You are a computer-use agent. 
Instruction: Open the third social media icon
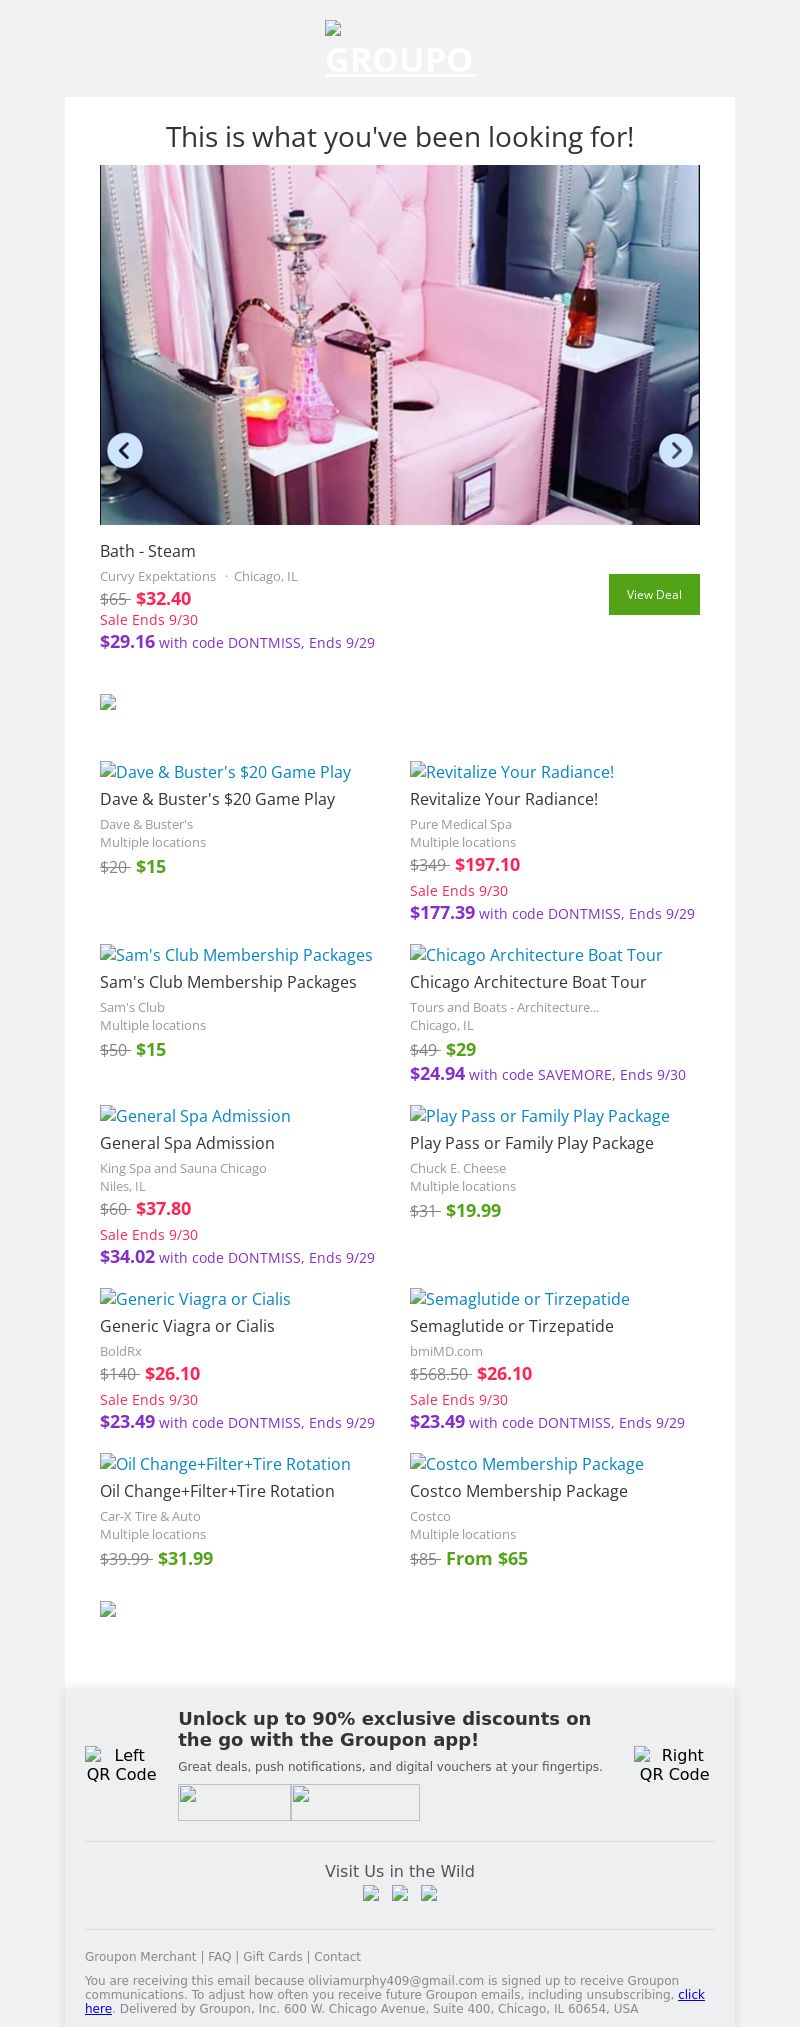429,1893
